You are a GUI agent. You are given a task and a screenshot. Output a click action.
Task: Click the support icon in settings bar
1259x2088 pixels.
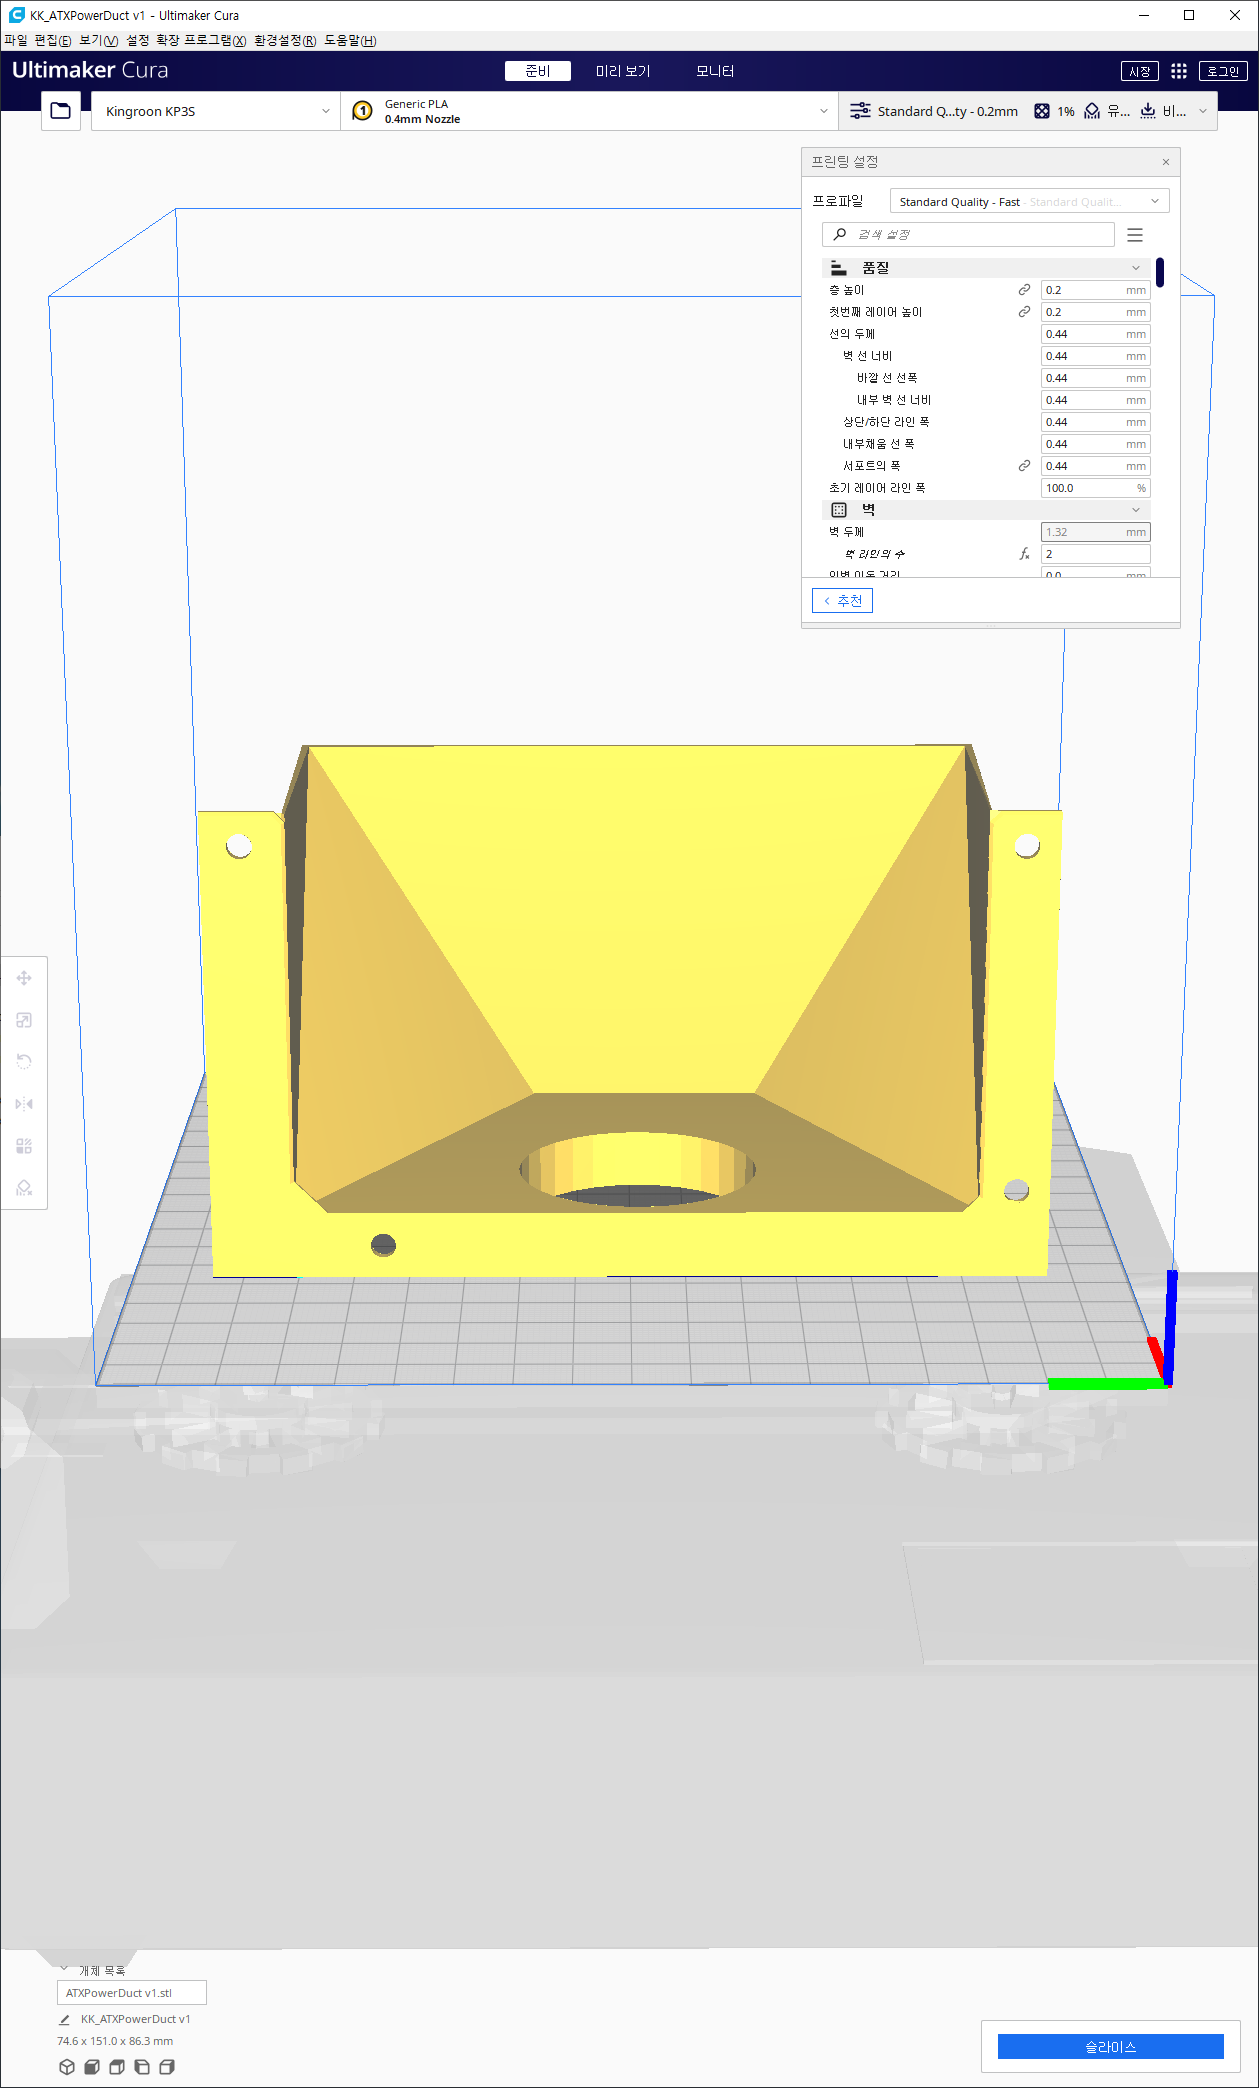coord(1092,111)
